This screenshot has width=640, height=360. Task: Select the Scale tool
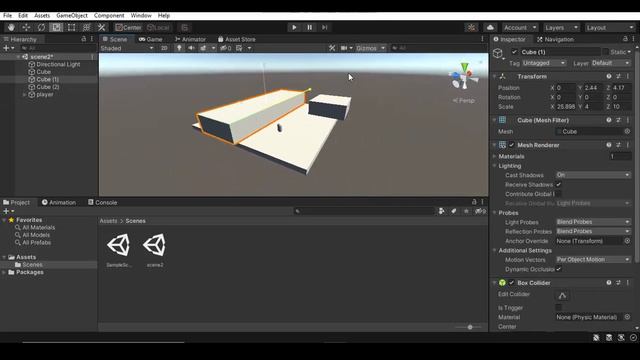point(56,27)
